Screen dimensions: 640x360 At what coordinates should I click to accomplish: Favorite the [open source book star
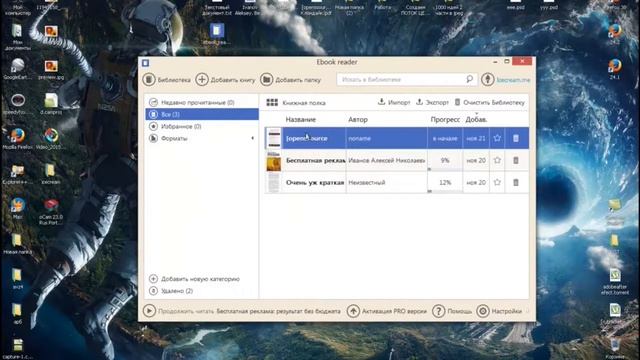point(497,138)
